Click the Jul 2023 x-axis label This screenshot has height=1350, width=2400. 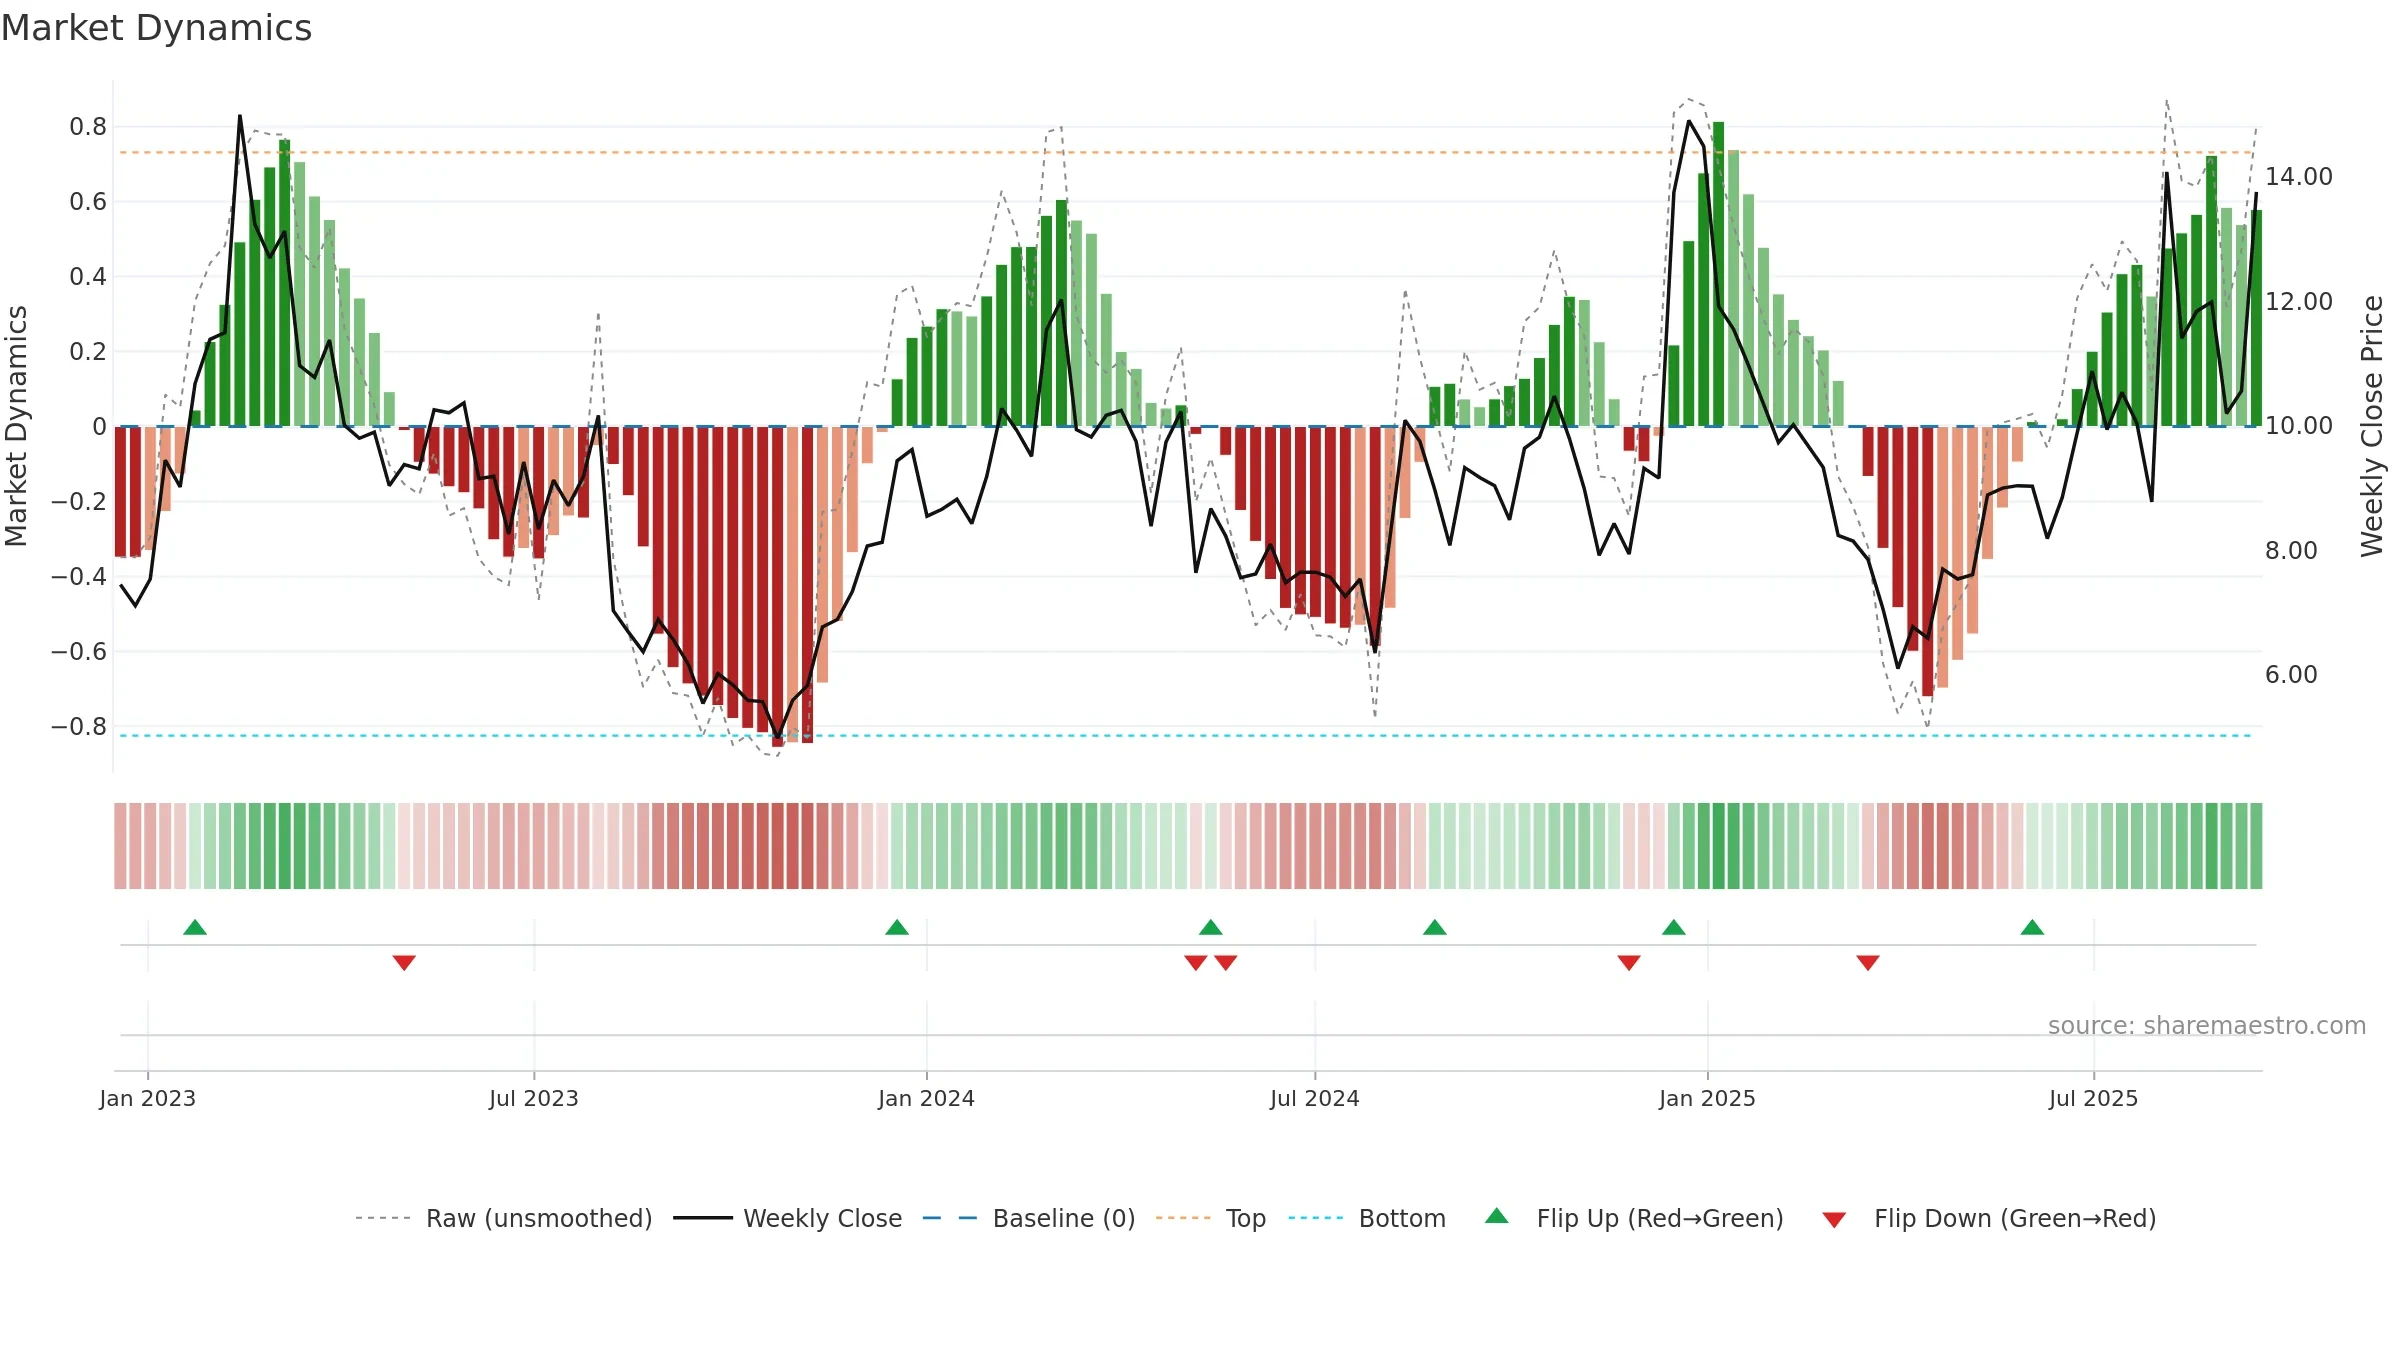(x=534, y=1098)
